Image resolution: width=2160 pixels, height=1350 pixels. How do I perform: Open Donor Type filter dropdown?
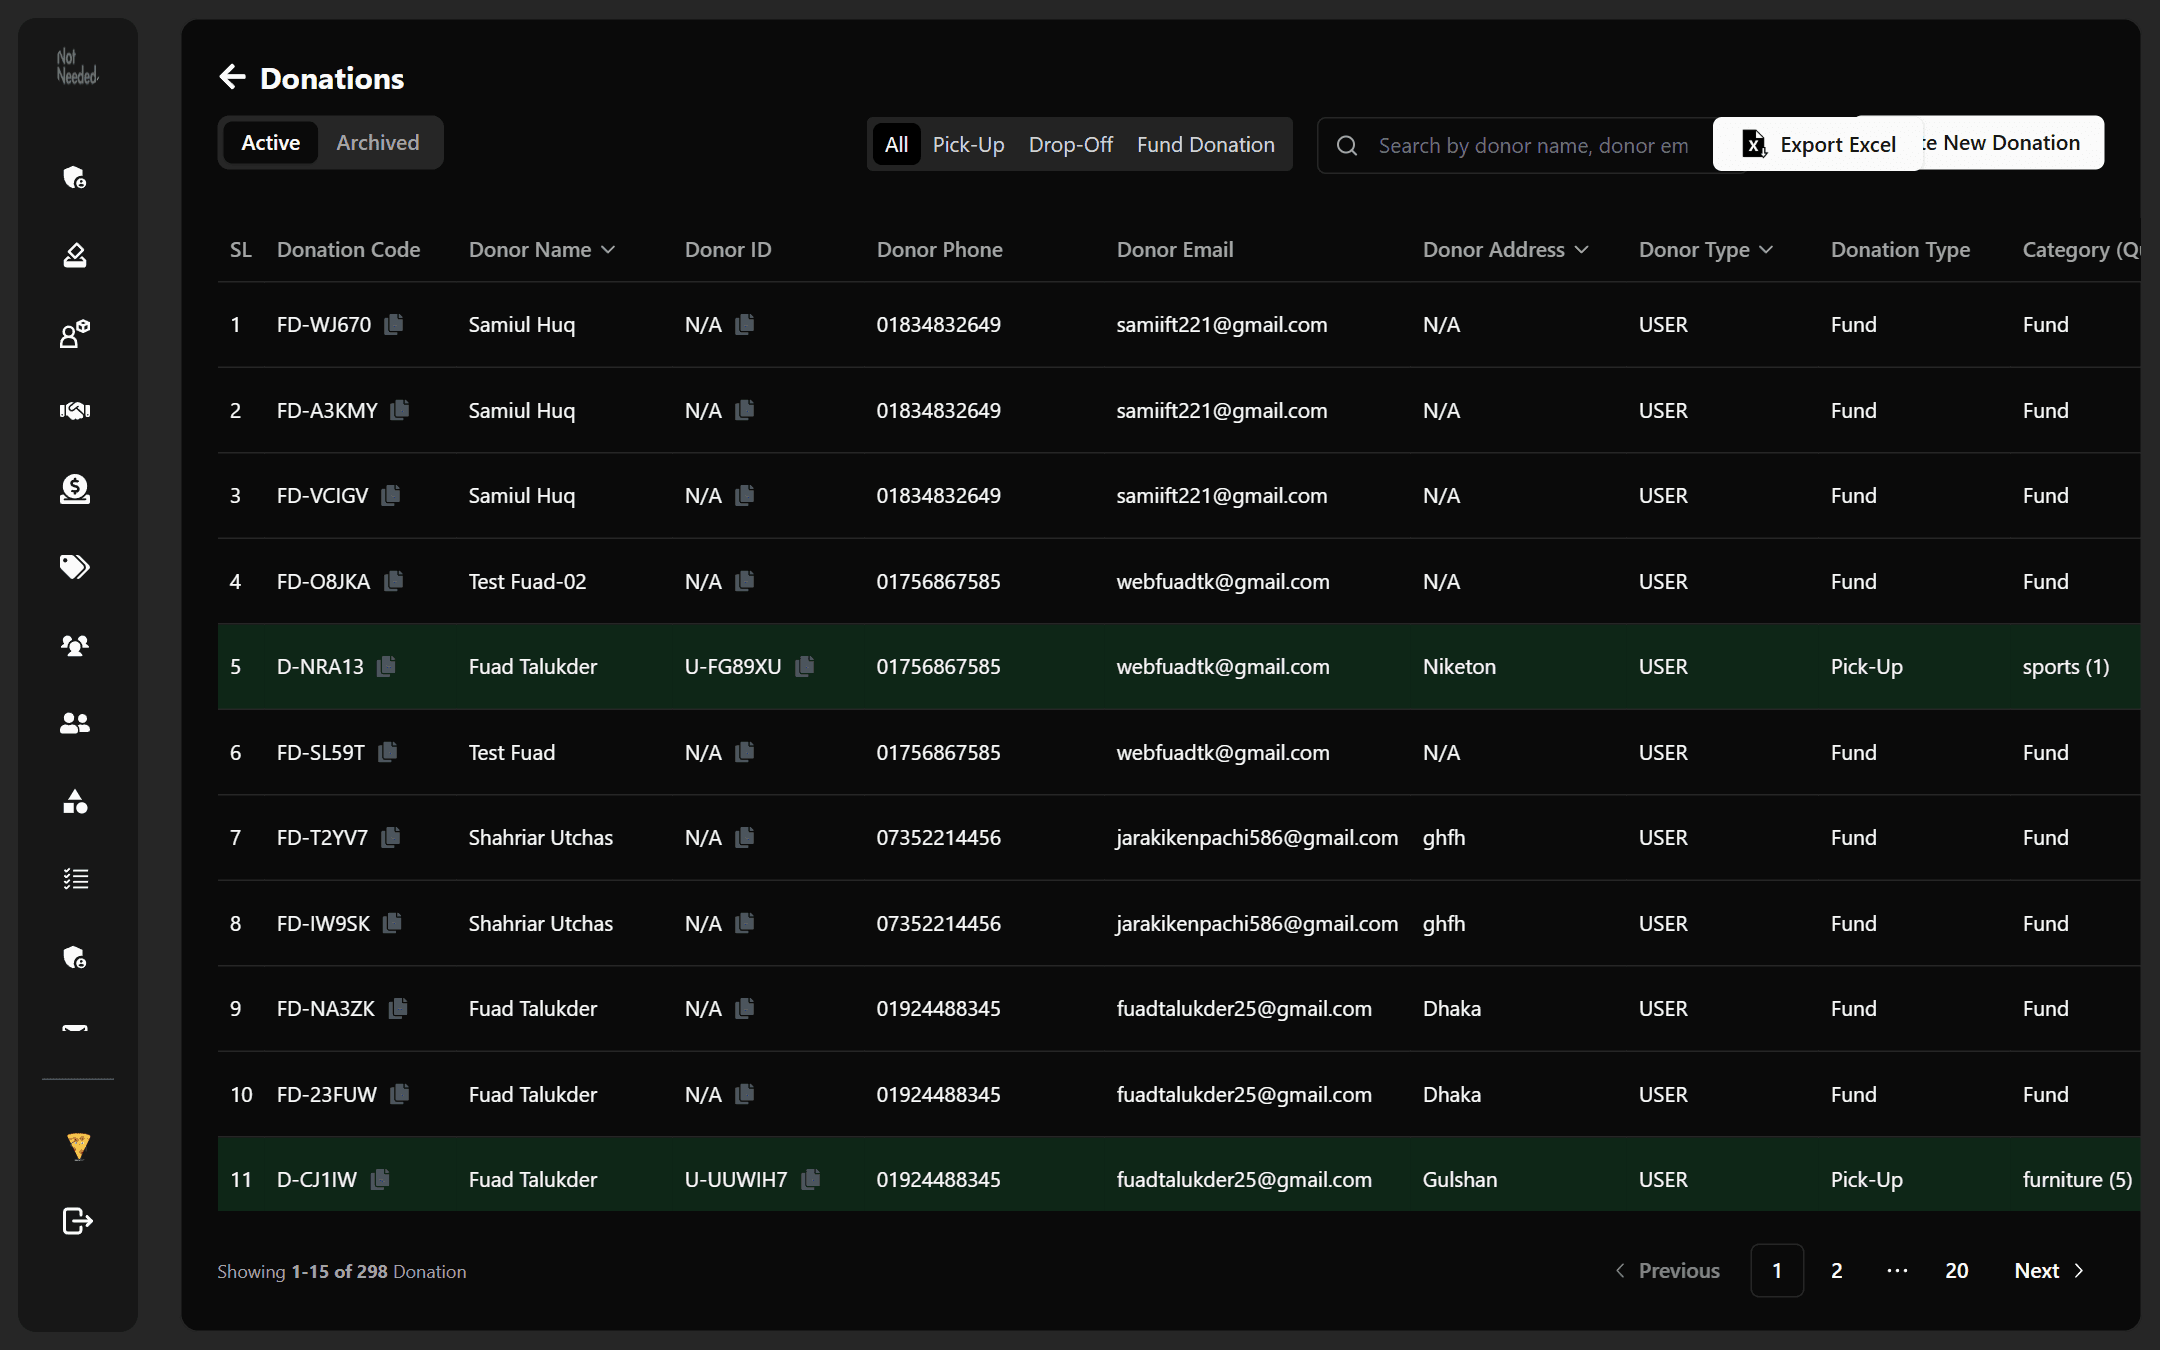(x=1766, y=250)
